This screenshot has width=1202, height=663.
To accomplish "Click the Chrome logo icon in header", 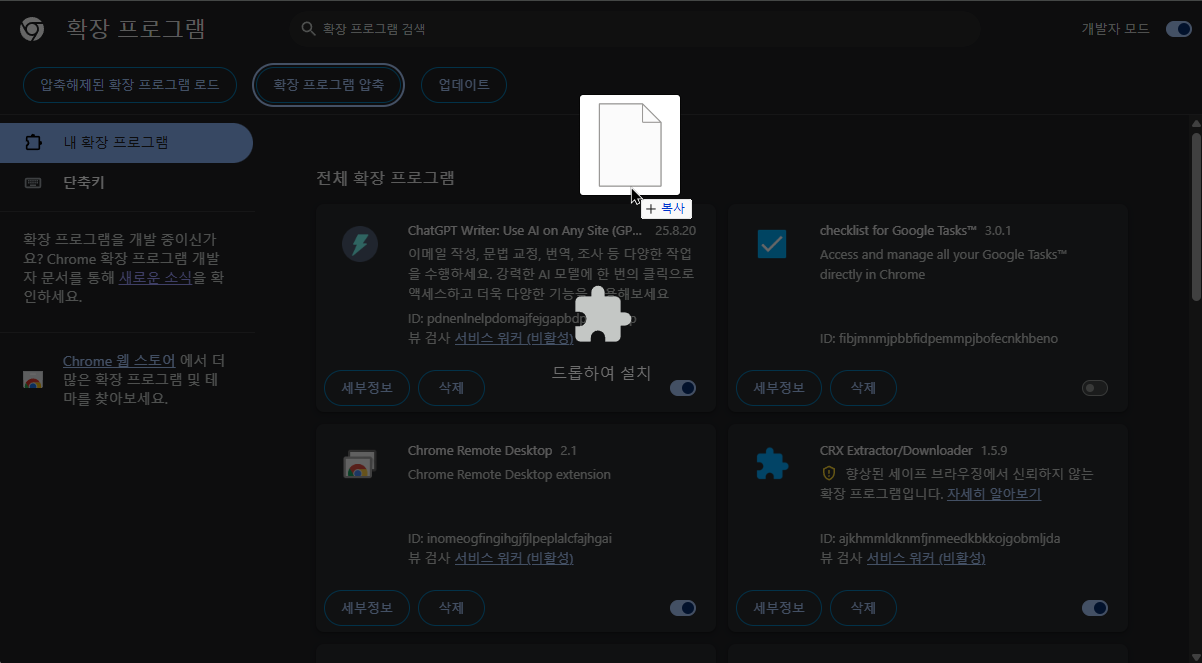I will point(31,29).
